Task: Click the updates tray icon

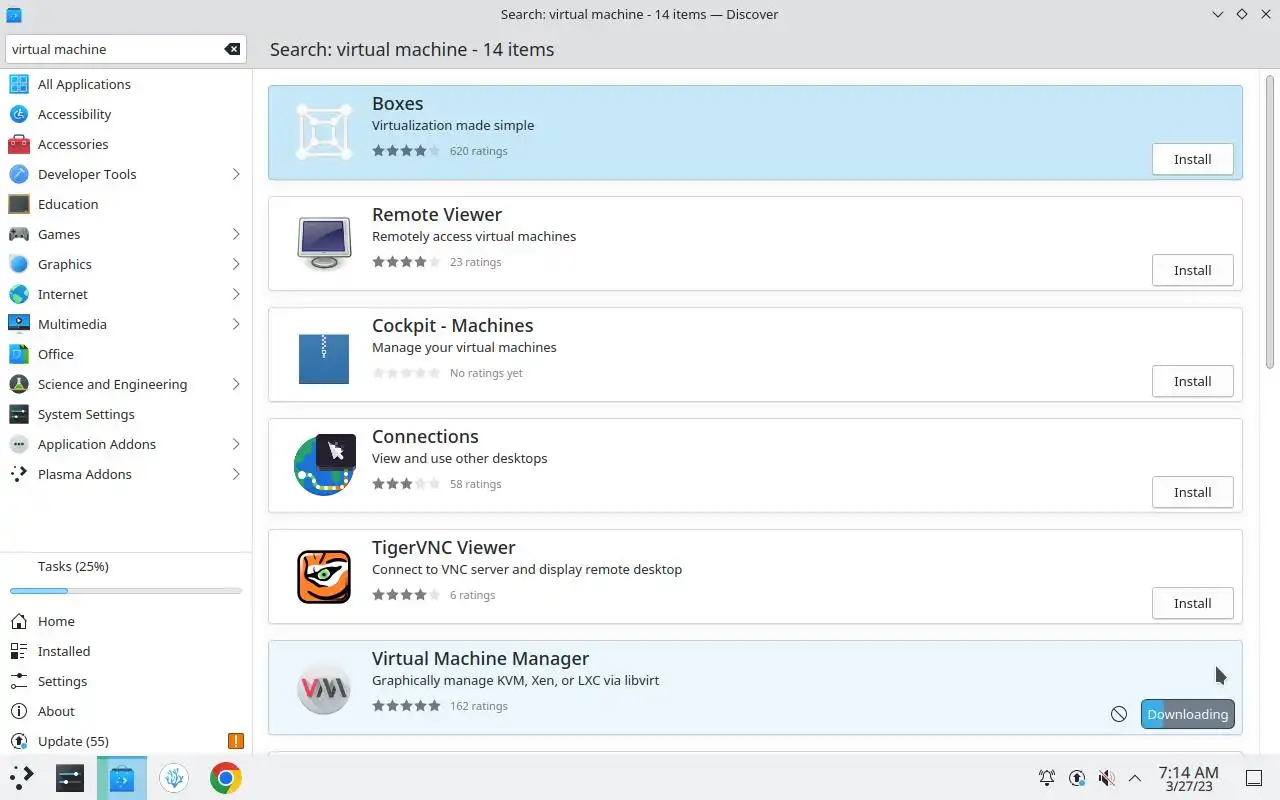Action: [x=1077, y=777]
